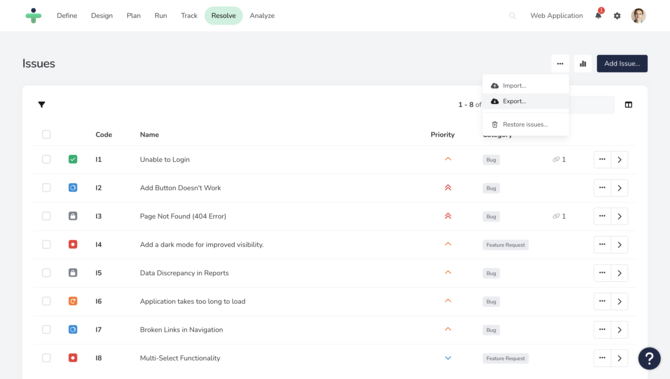Open the notifications bell
The width and height of the screenshot is (670, 379).
[x=598, y=15]
